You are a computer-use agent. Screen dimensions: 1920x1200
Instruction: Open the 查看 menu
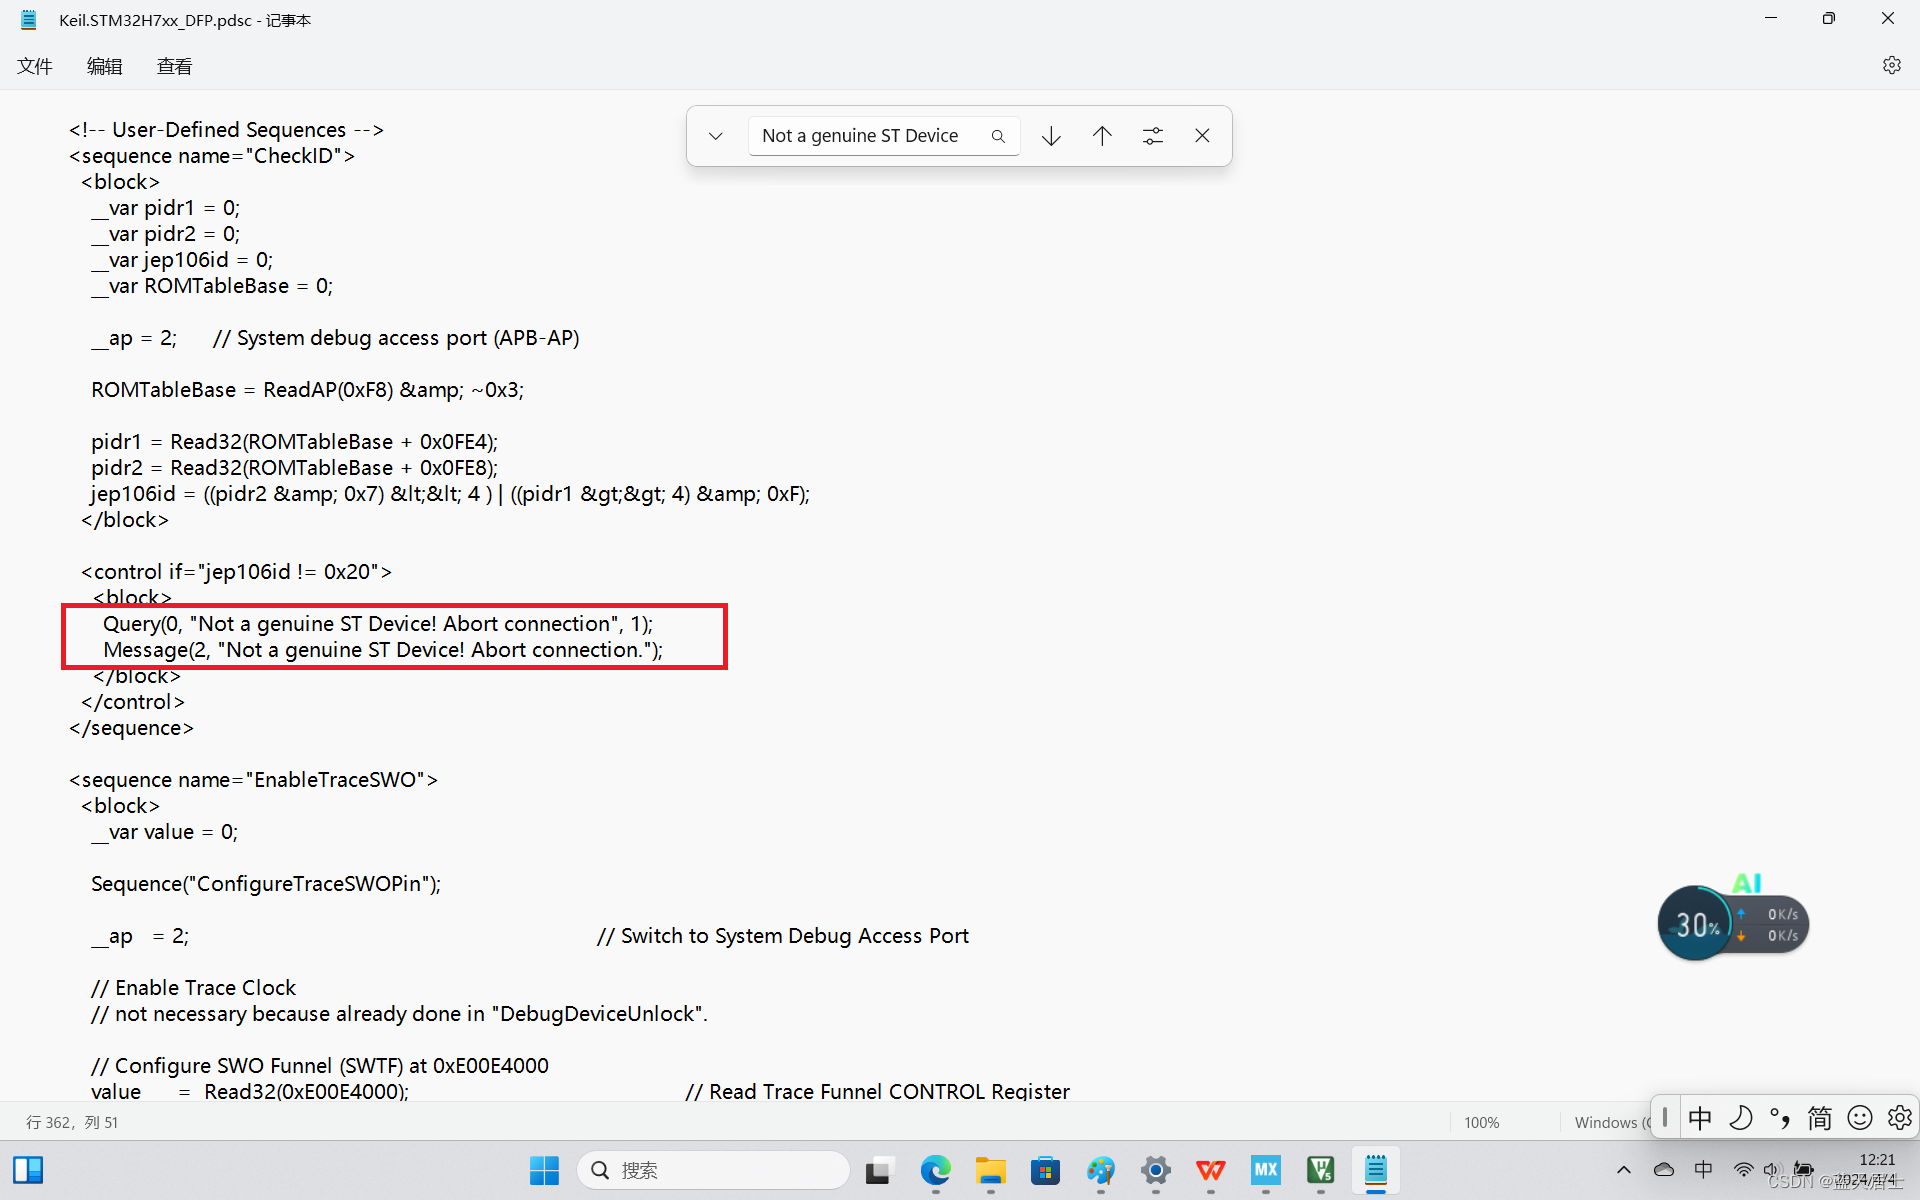174,66
